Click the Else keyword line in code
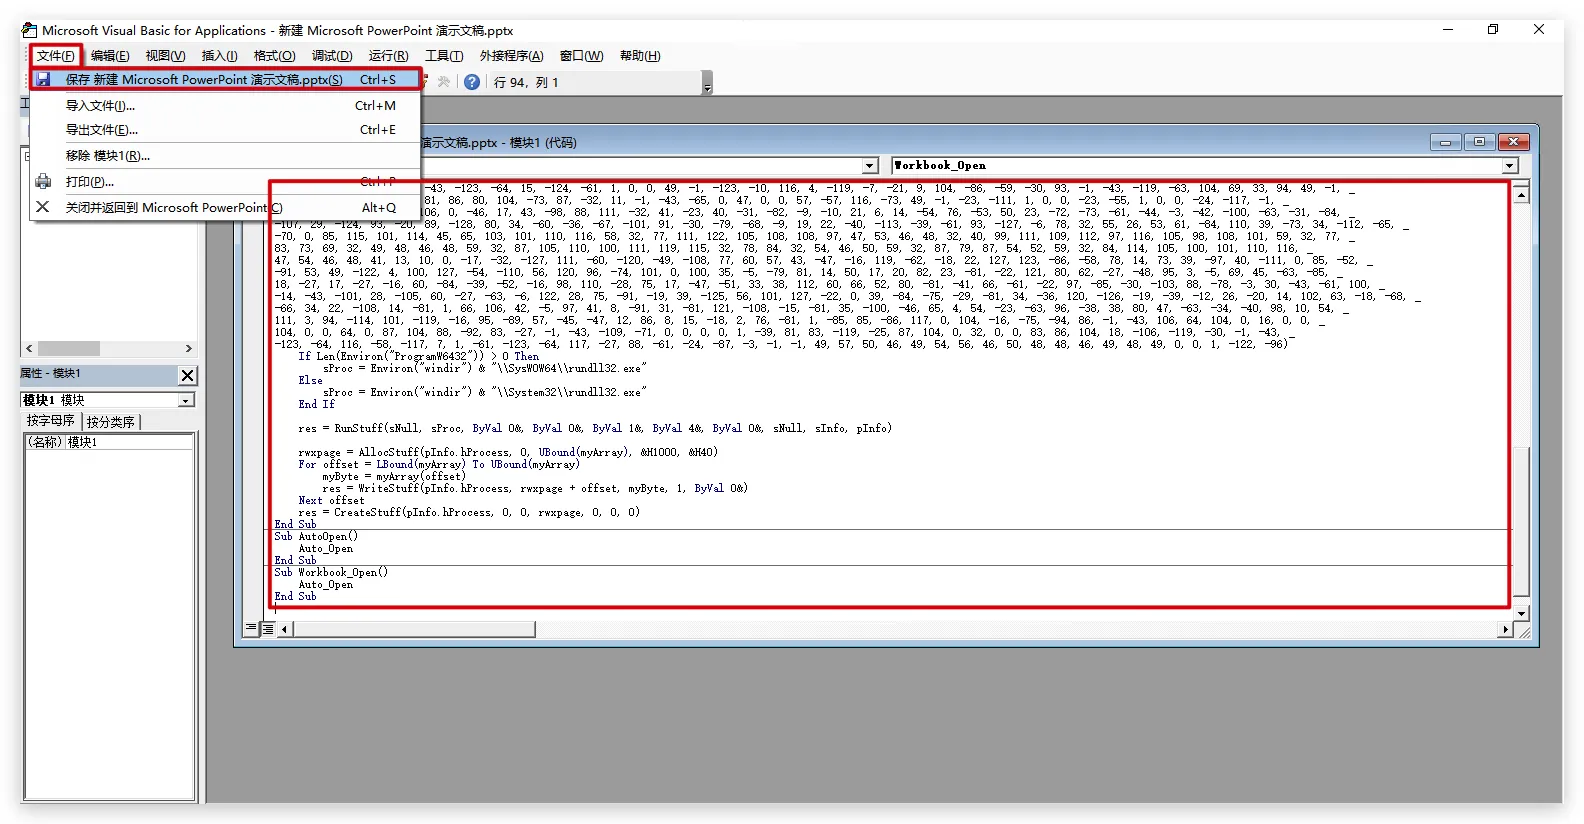This screenshot has height=824, width=1584. pos(311,380)
